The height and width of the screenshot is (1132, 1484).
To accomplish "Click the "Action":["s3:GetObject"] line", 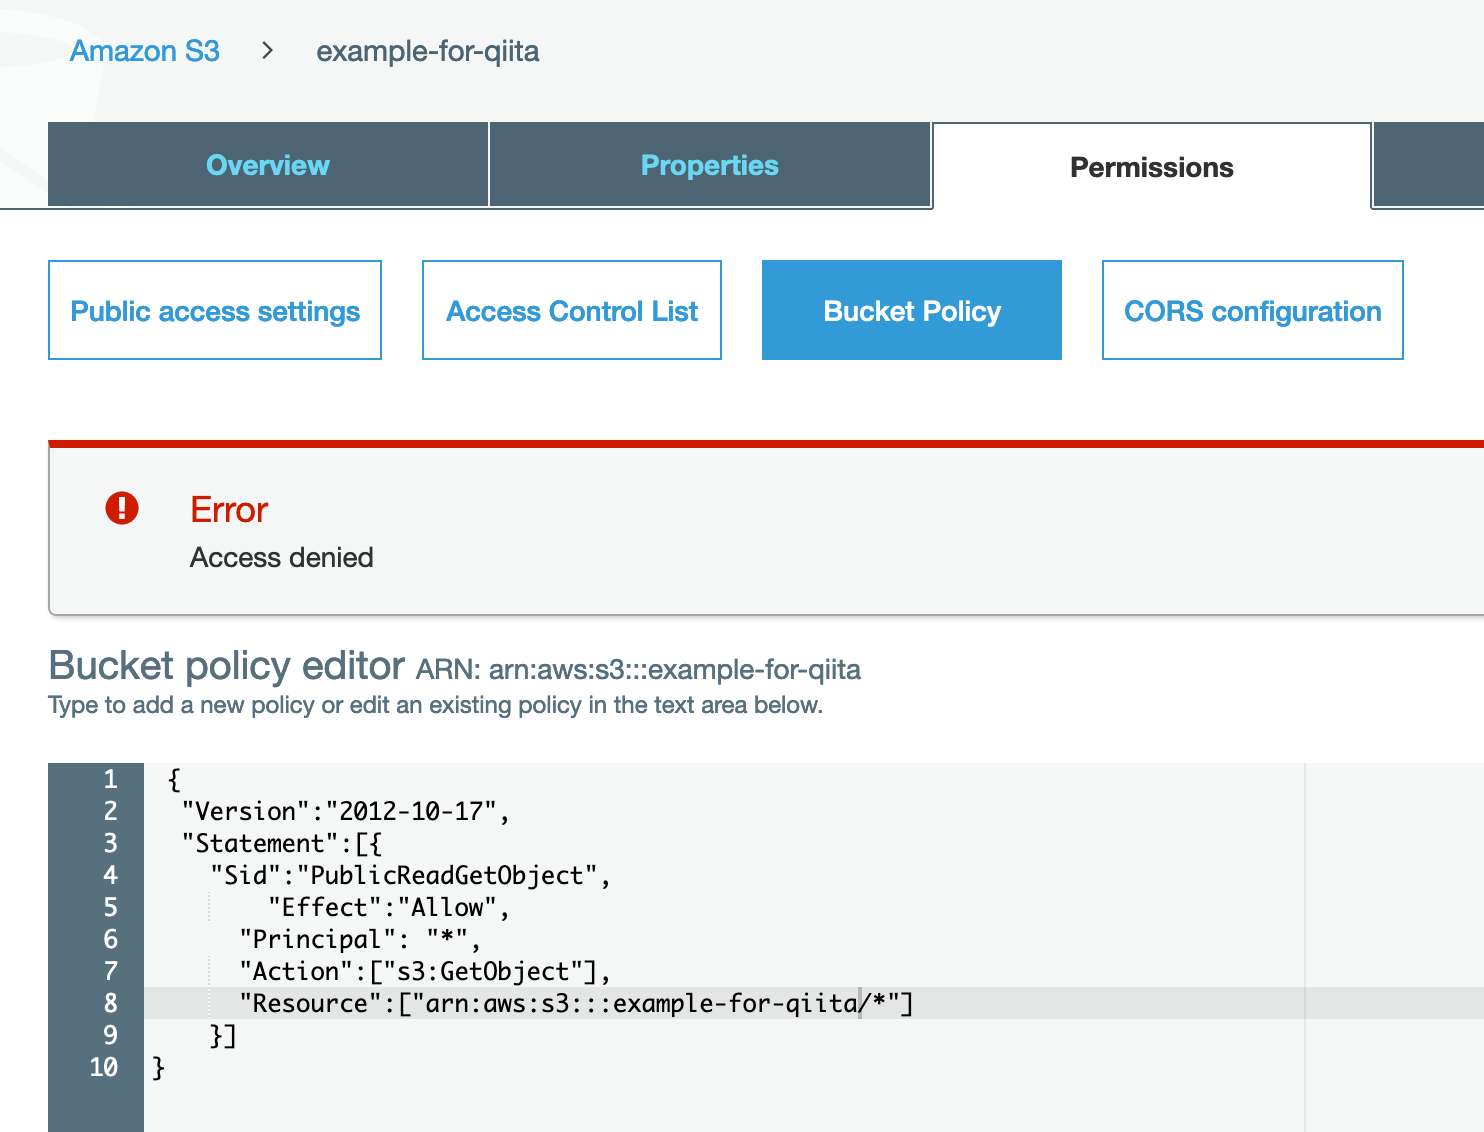I will click(425, 971).
